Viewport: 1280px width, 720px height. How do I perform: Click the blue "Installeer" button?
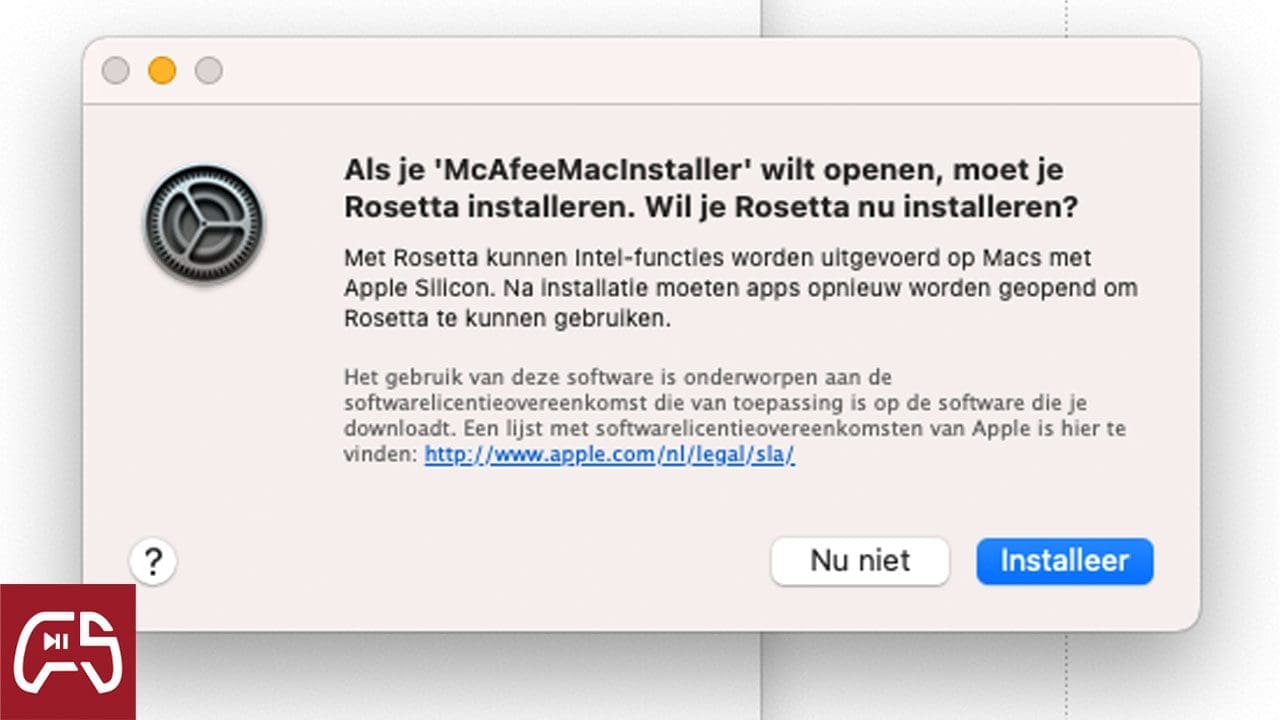[1064, 561]
